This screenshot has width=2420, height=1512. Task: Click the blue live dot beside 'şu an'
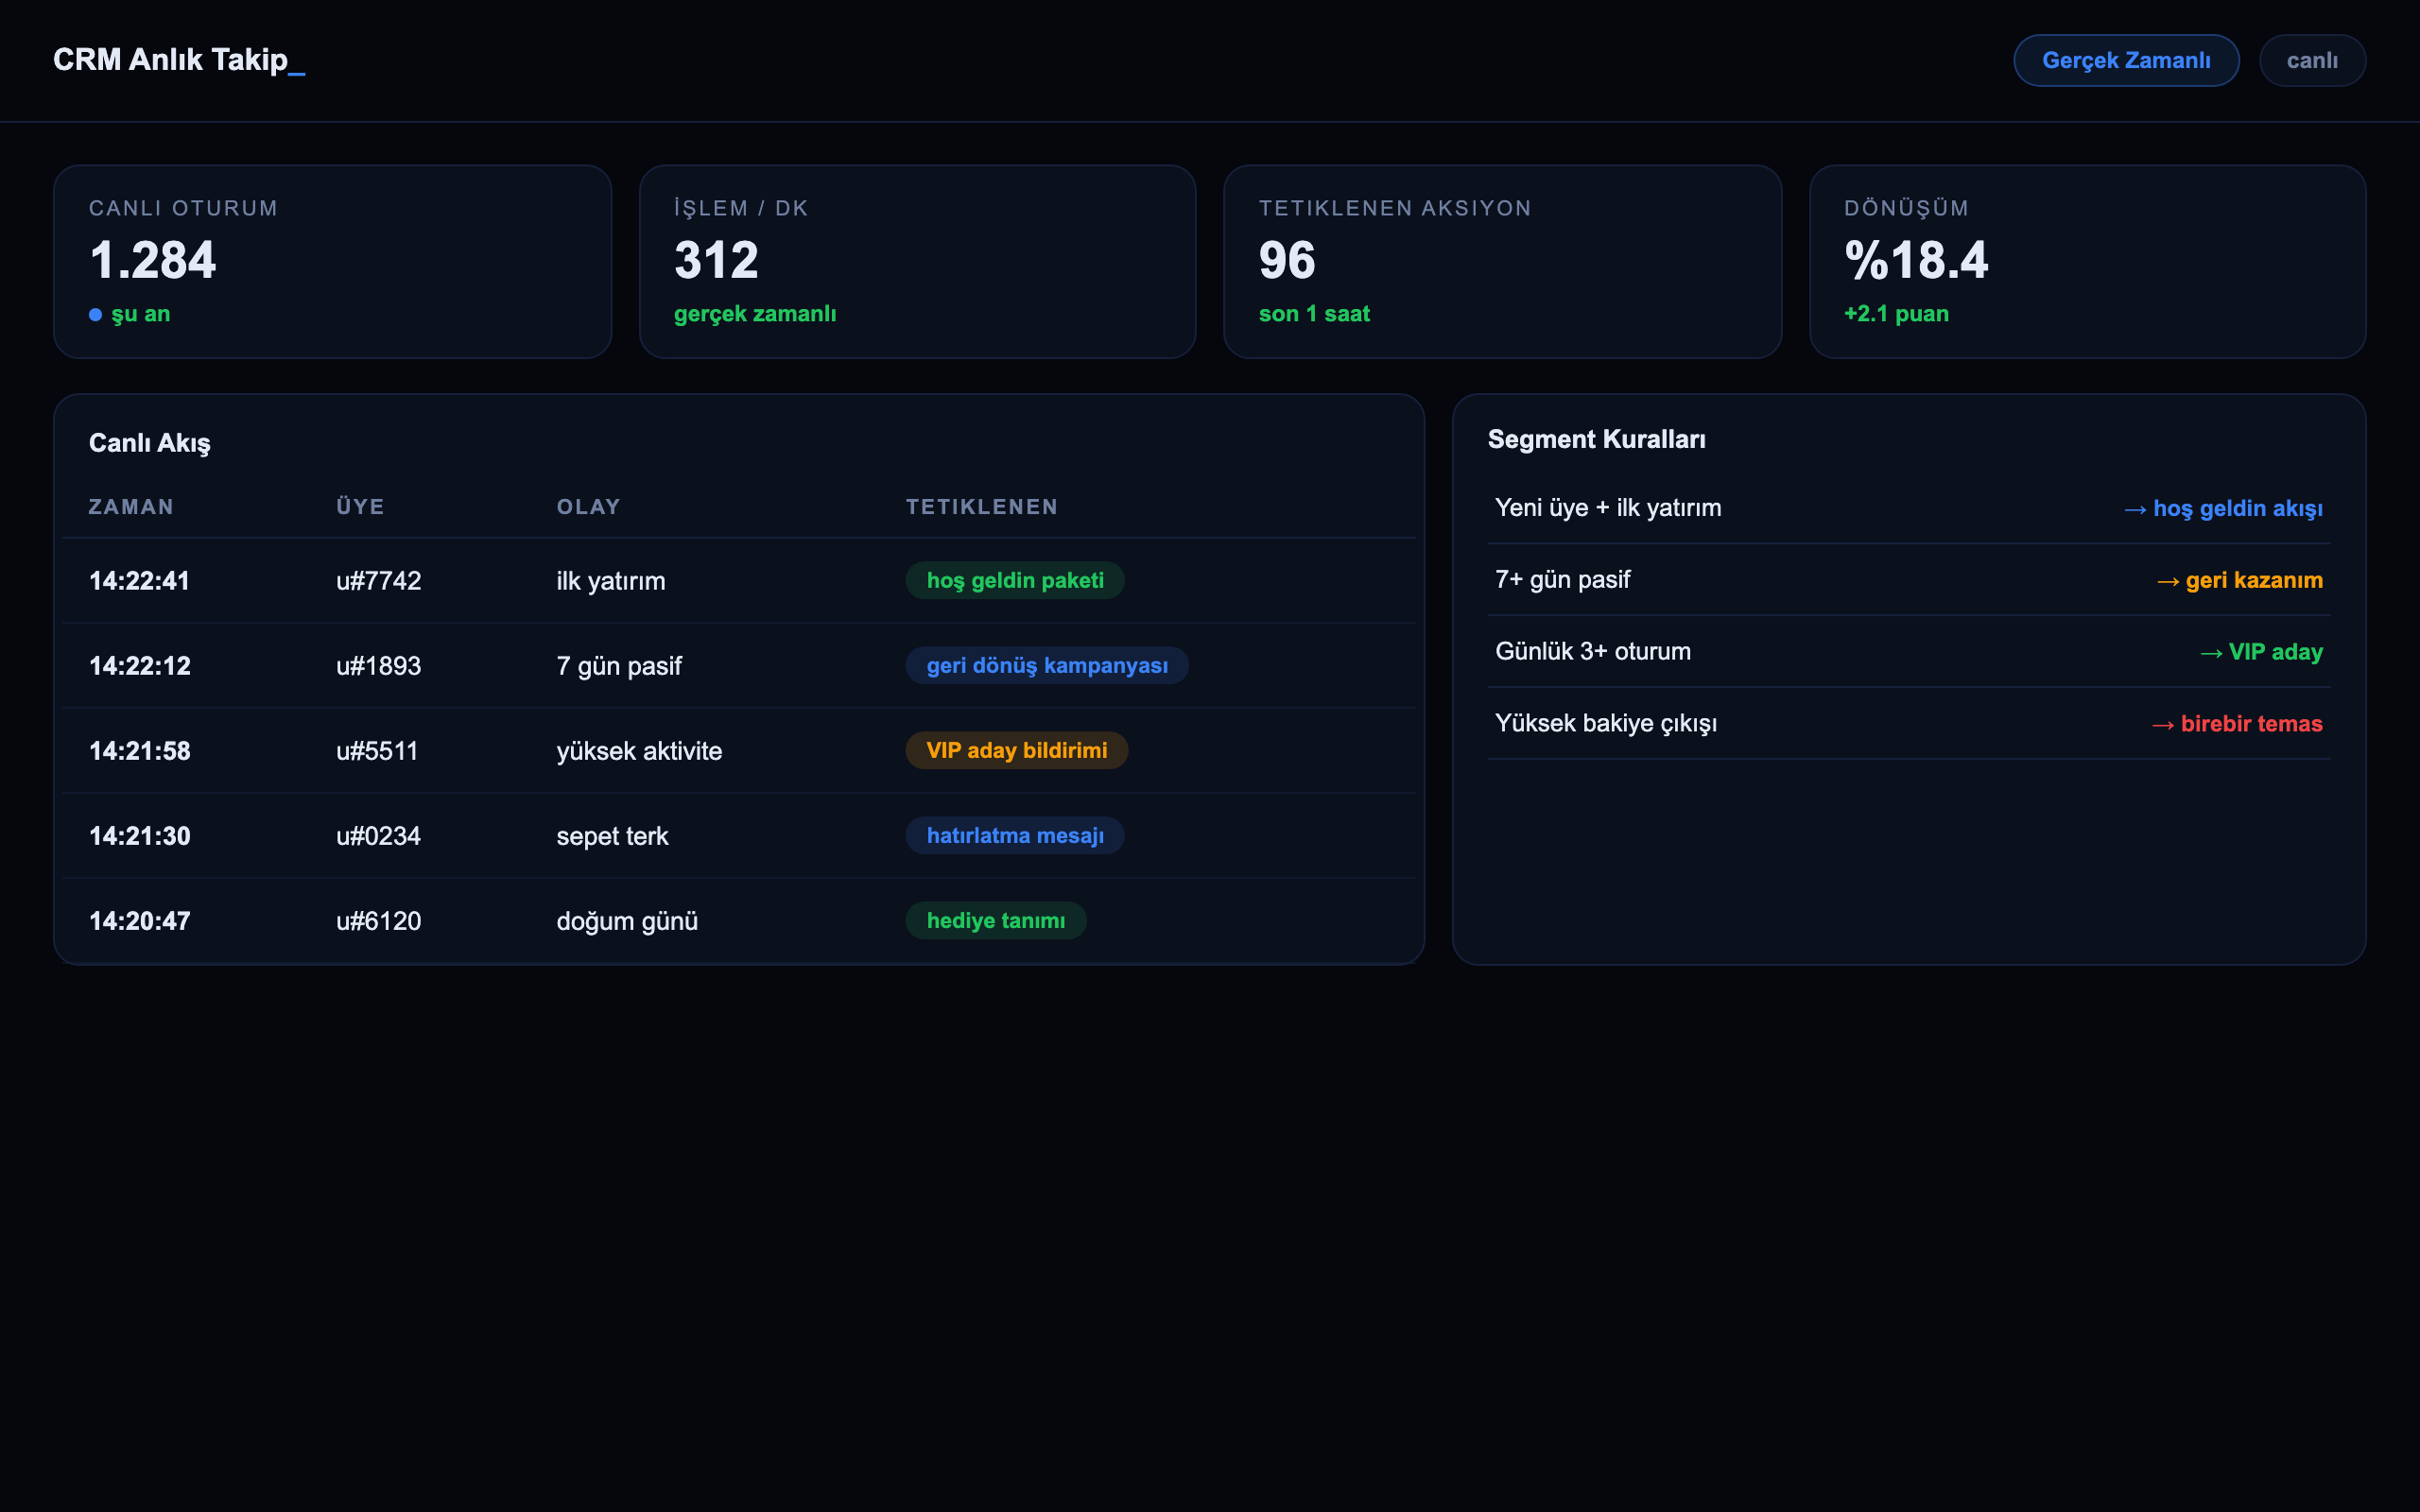[95, 314]
